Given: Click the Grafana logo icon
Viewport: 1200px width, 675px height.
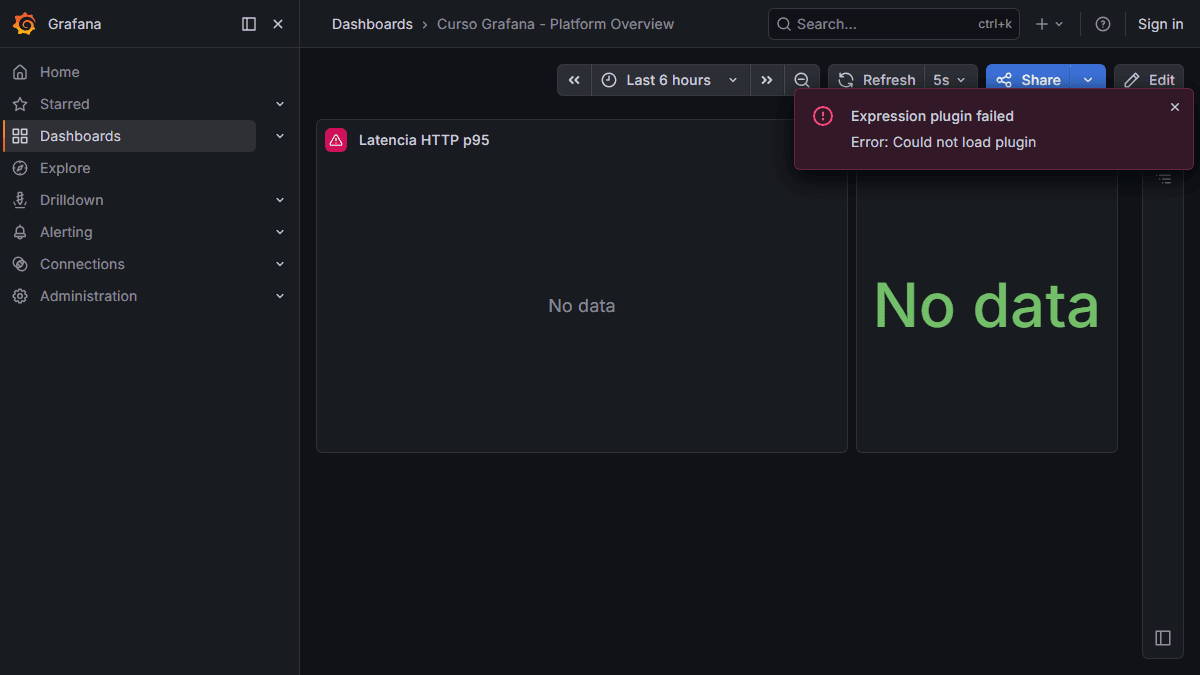Looking at the screenshot, I should 24,24.
